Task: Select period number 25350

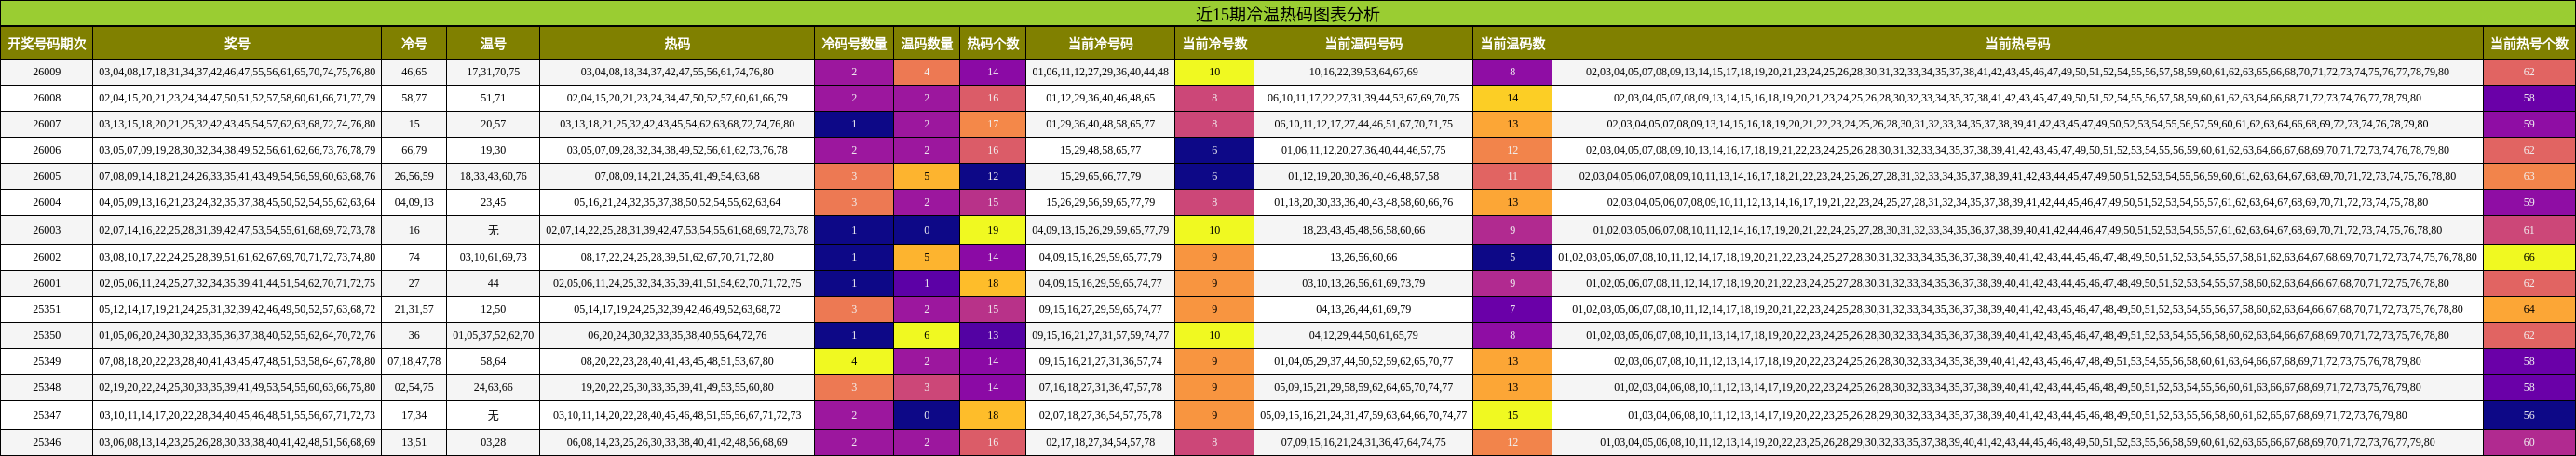Action: (46, 335)
